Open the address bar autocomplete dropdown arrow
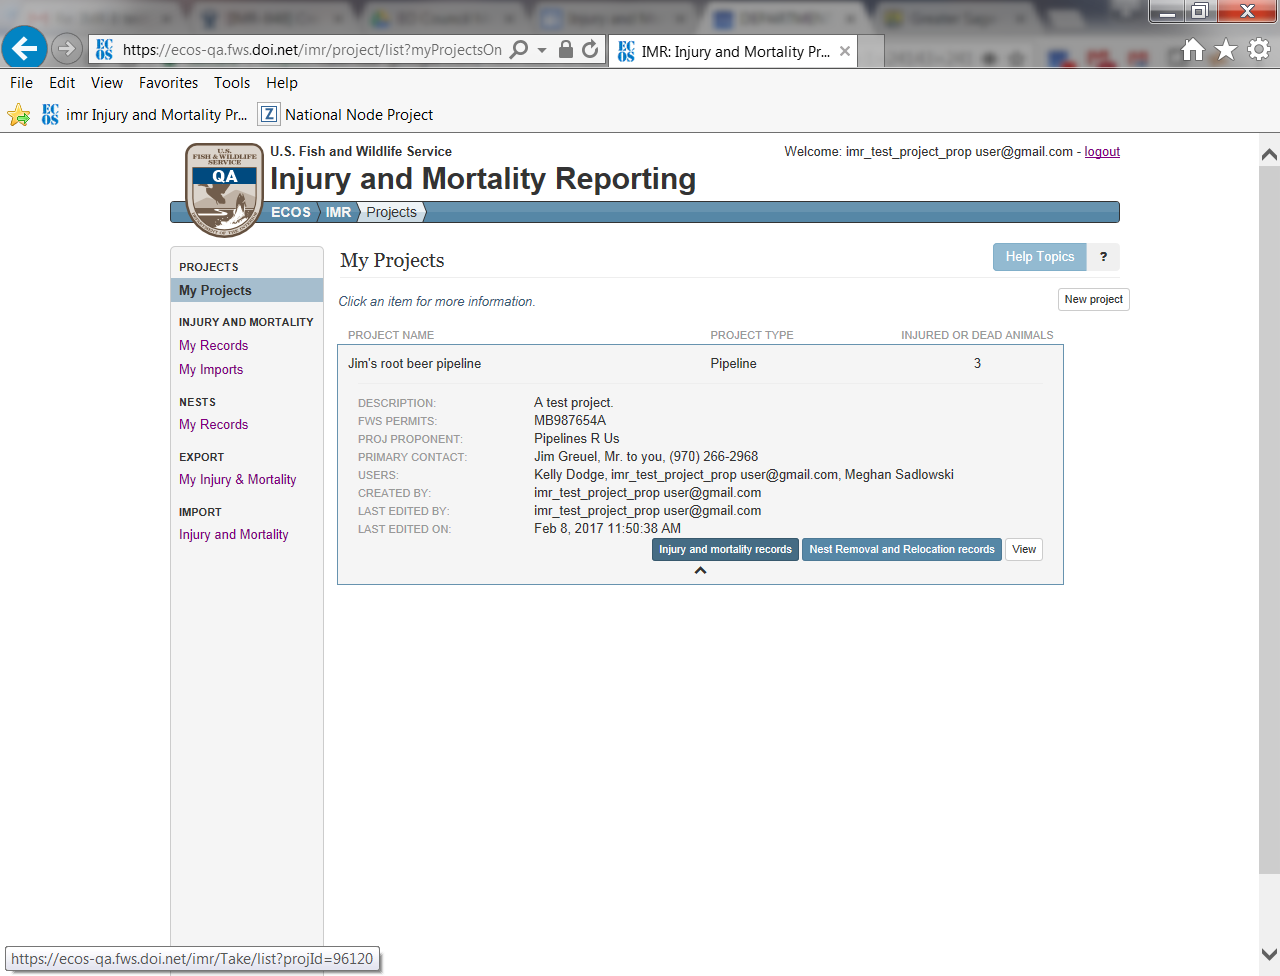Image resolution: width=1280 pixels, height=976 pixels. click(542, 50)
